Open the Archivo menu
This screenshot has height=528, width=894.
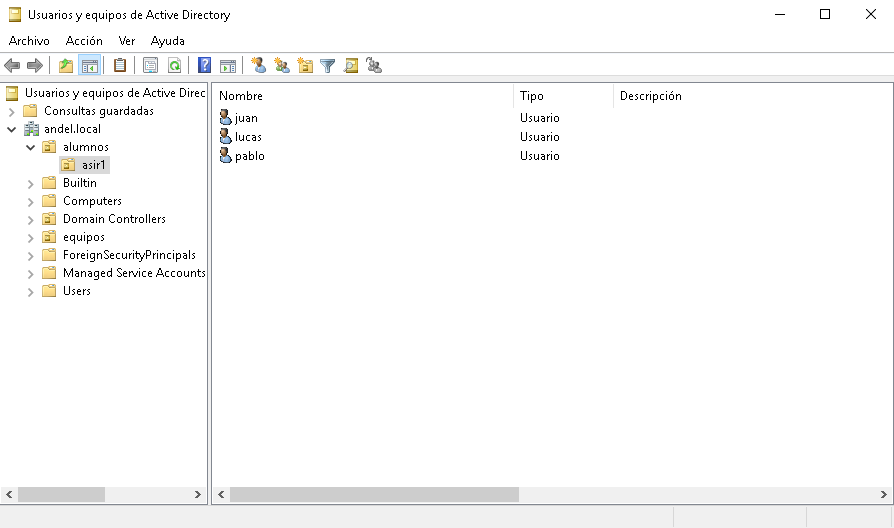(29, 40)
